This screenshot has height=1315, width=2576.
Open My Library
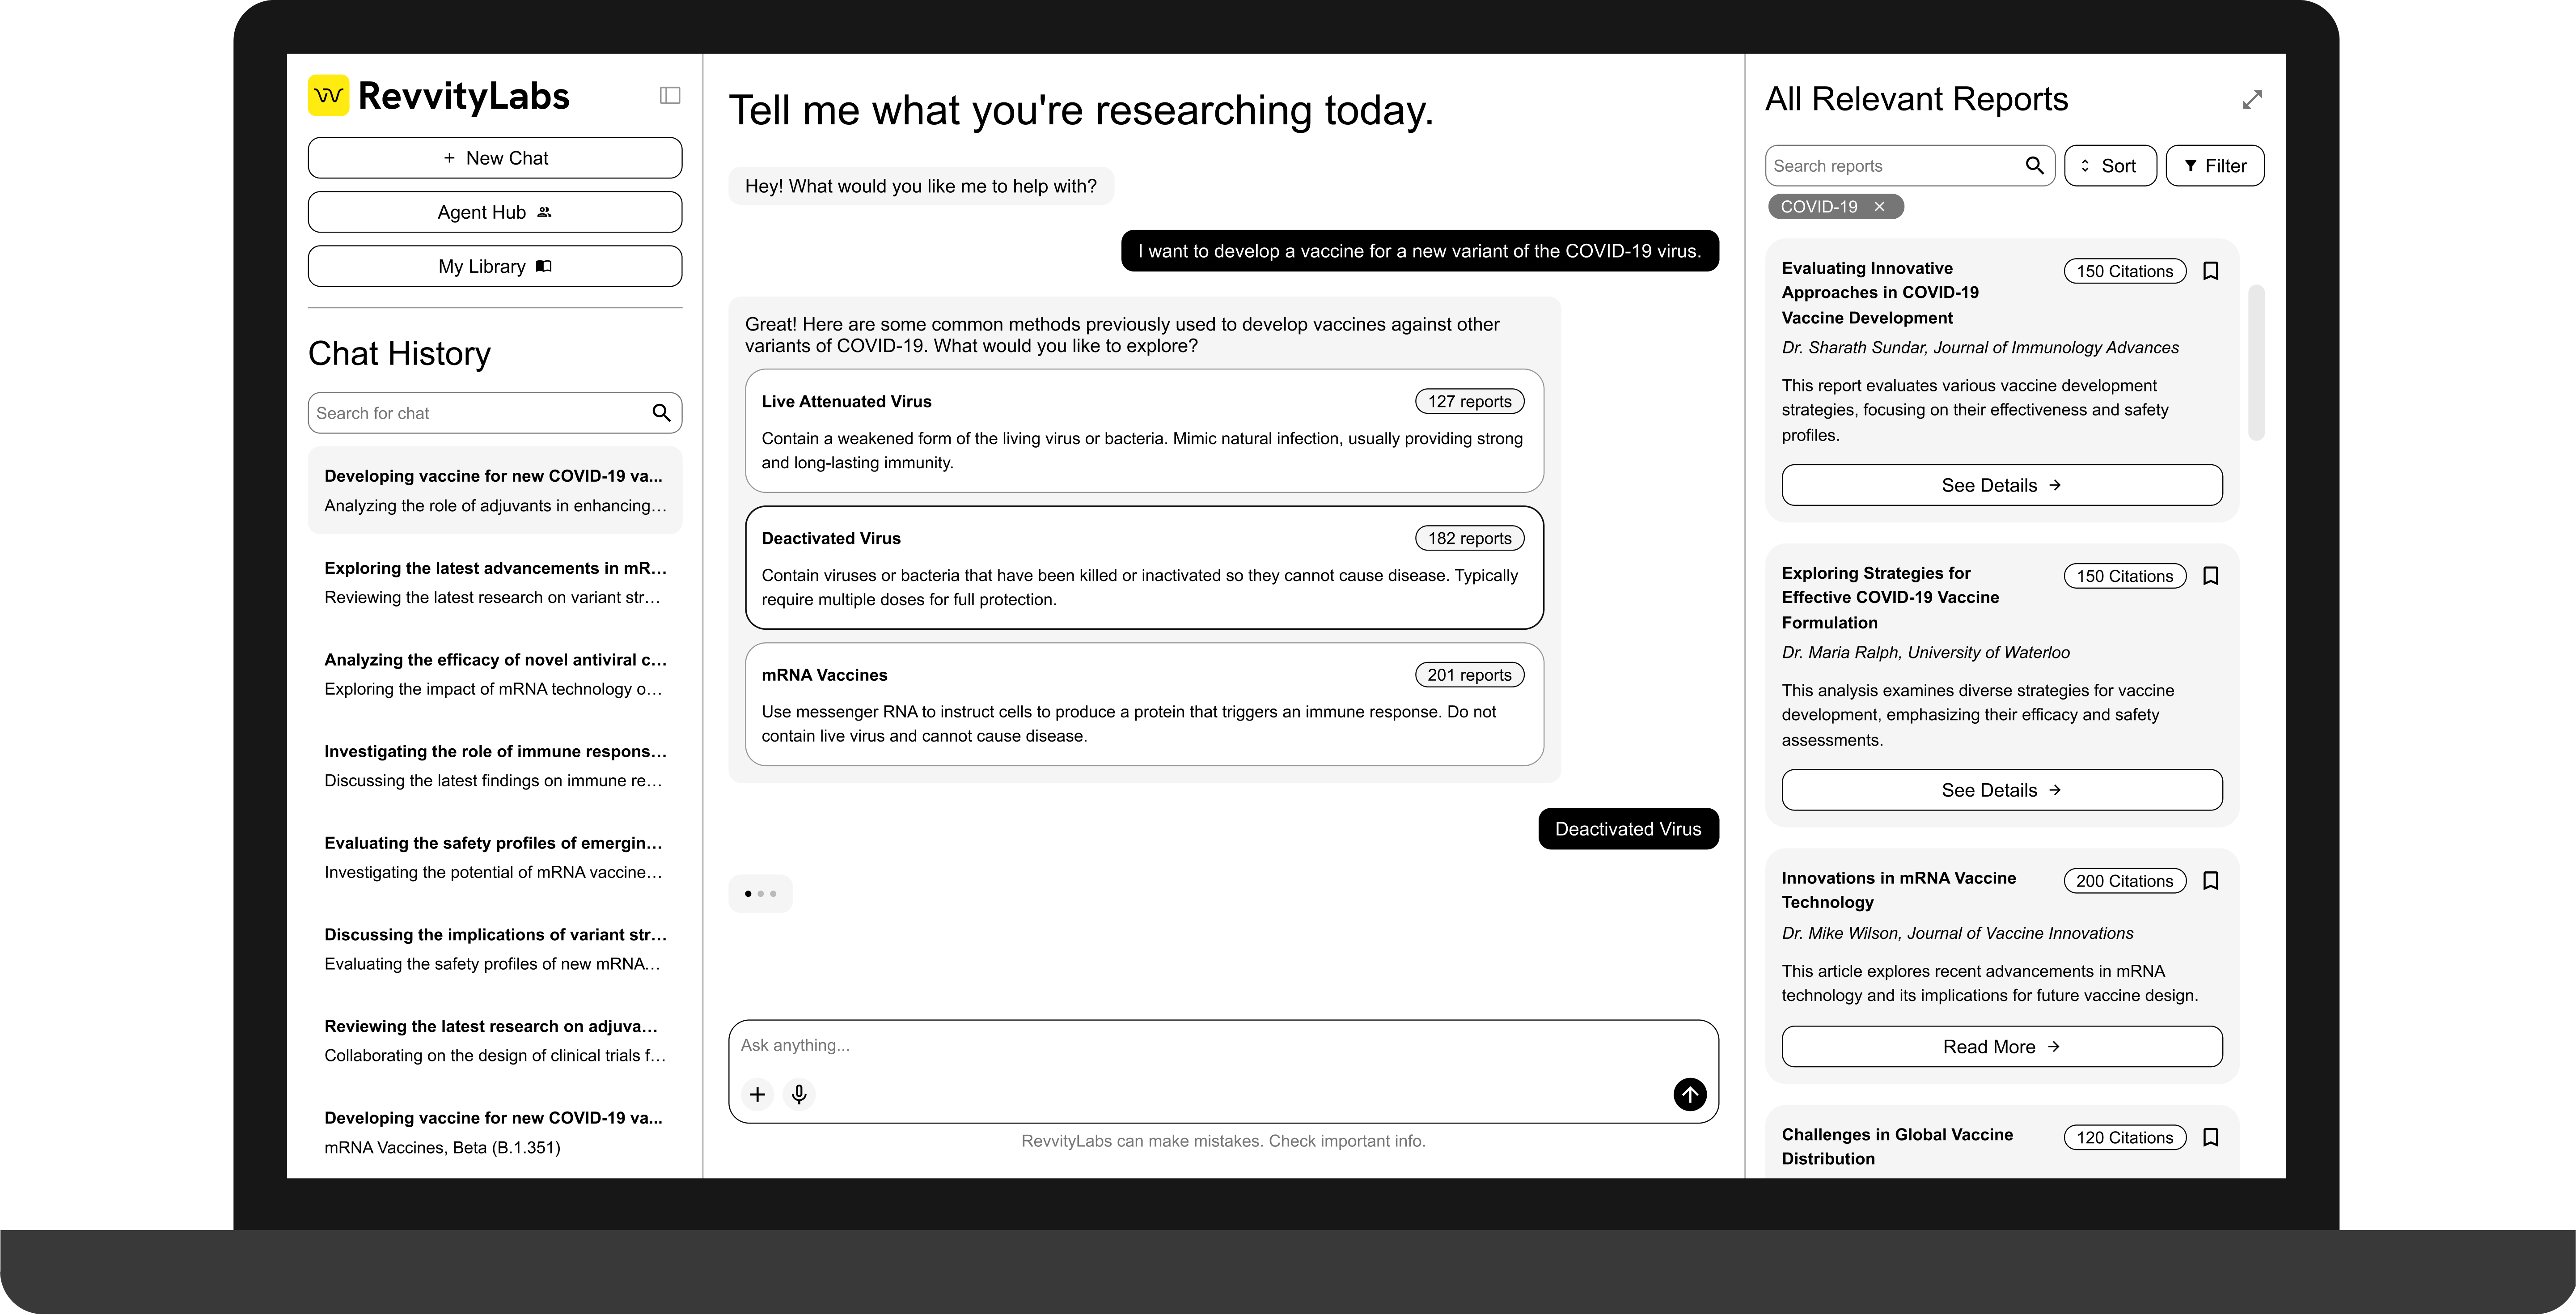tap(495, 266)
